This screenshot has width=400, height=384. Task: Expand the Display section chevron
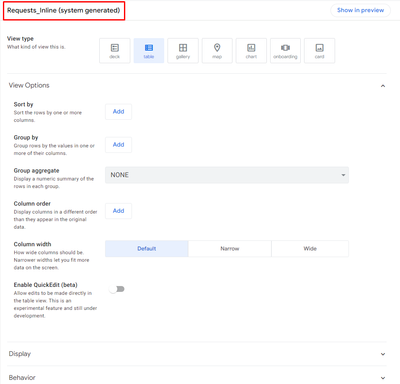383,354
